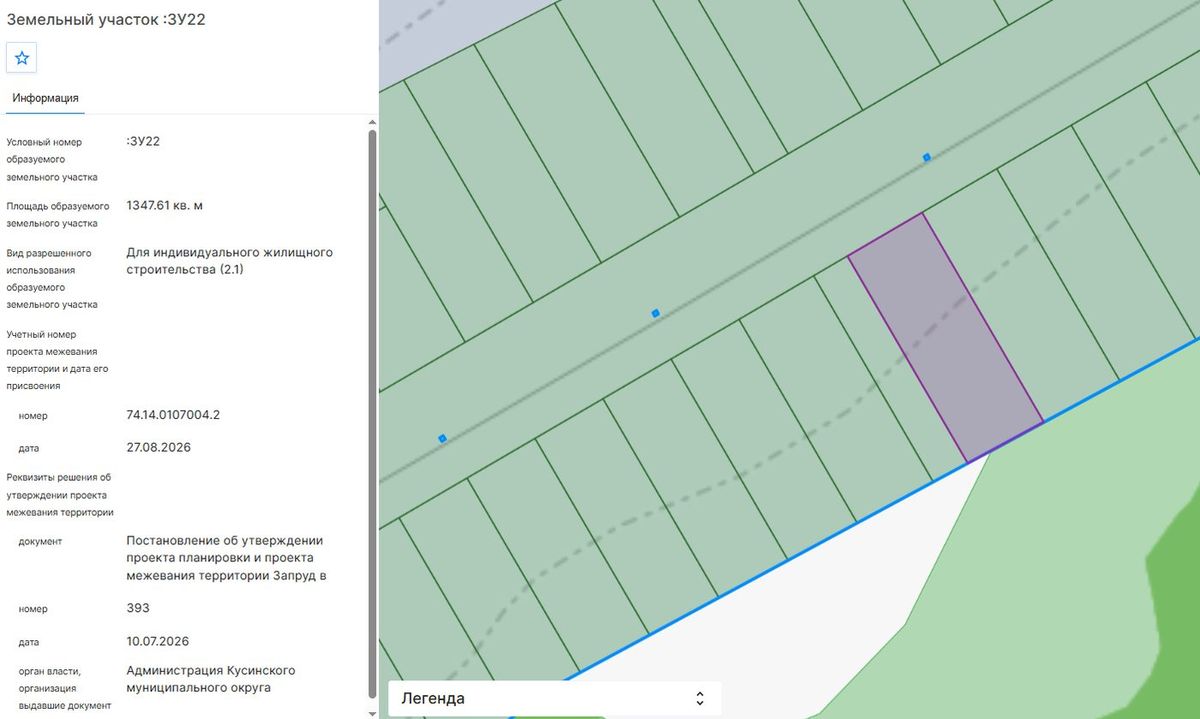This screenshot has width=1200, height=719.
Task: Click the lower-left blue square map marker
Action: (x=442, y=438)
